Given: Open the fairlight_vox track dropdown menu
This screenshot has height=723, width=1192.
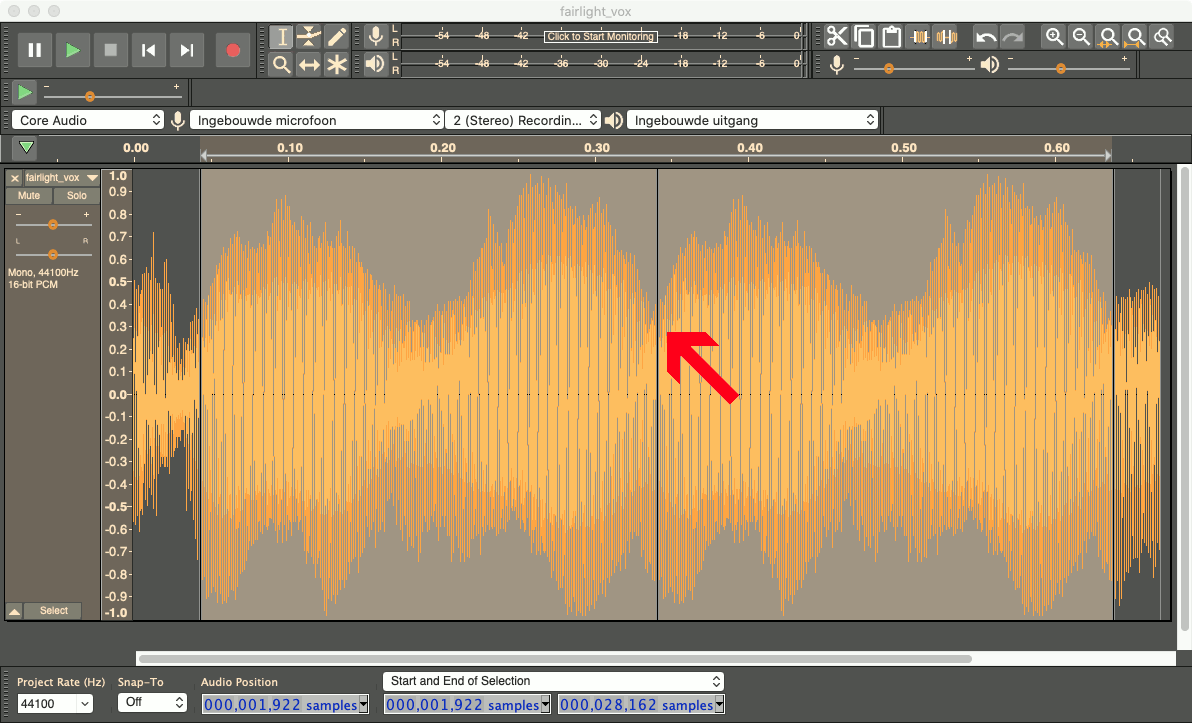Looking at the screenshot, I should click(92, 178).
